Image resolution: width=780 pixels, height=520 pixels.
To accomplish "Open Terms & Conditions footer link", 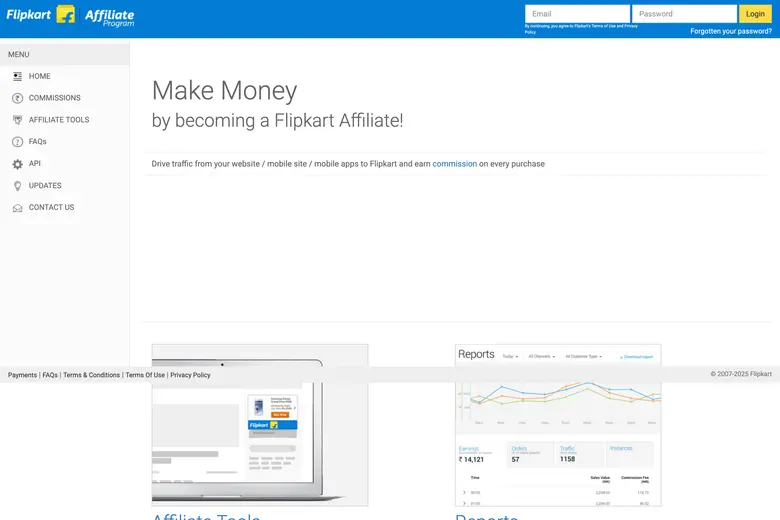I will [x=92, y=375].
